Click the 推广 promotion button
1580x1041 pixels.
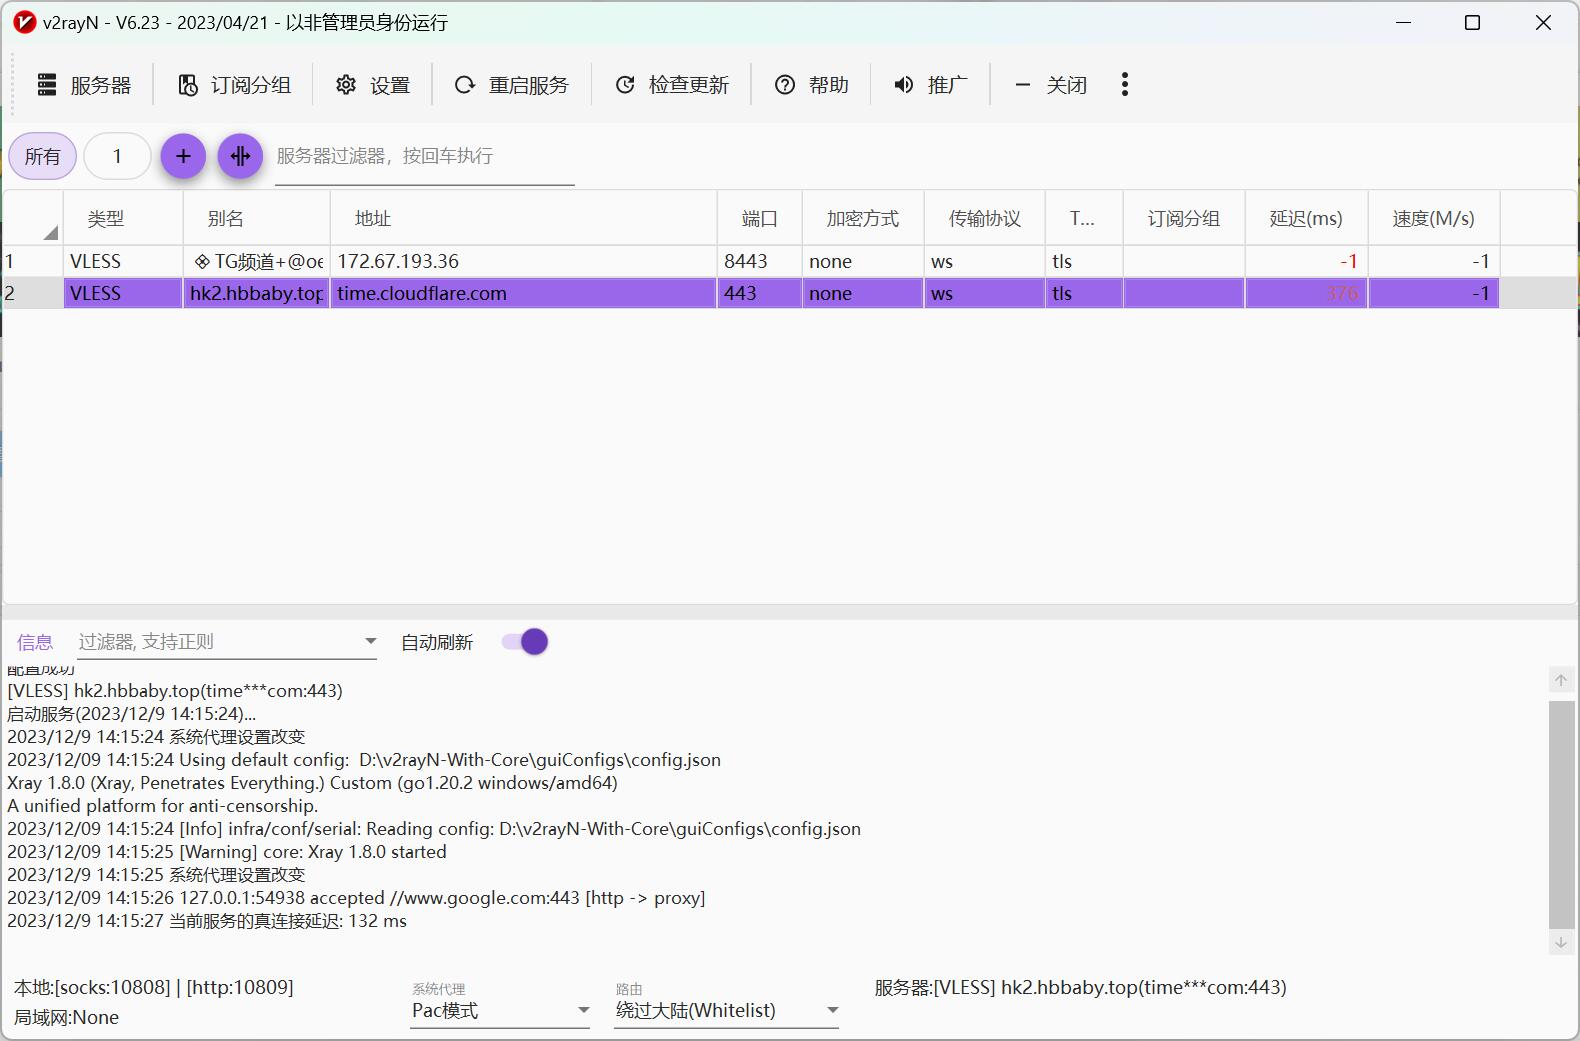click(x=930, y=85)
